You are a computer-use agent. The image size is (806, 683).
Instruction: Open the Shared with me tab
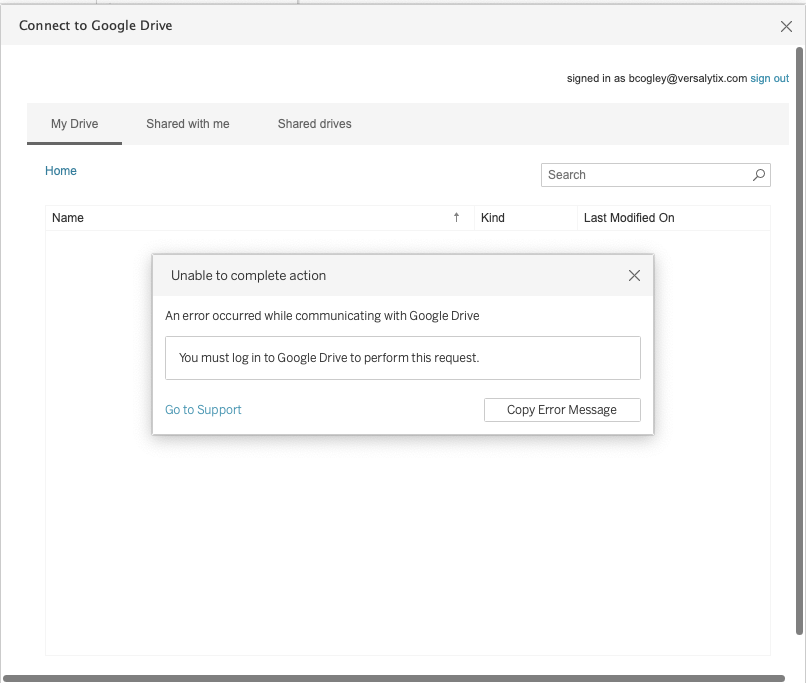188,124
